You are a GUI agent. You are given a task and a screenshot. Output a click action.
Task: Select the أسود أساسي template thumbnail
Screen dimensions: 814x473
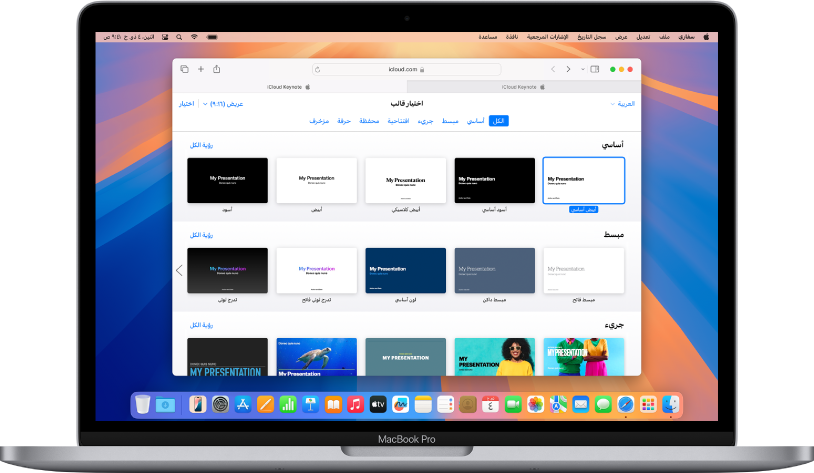pyautogui.click(x=495, y=180)
